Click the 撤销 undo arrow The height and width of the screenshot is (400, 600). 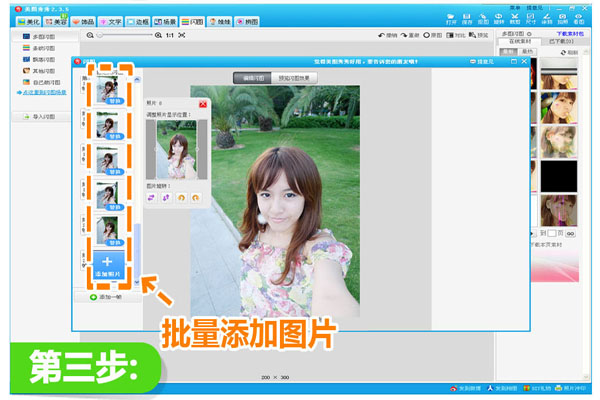coord(388,35)
